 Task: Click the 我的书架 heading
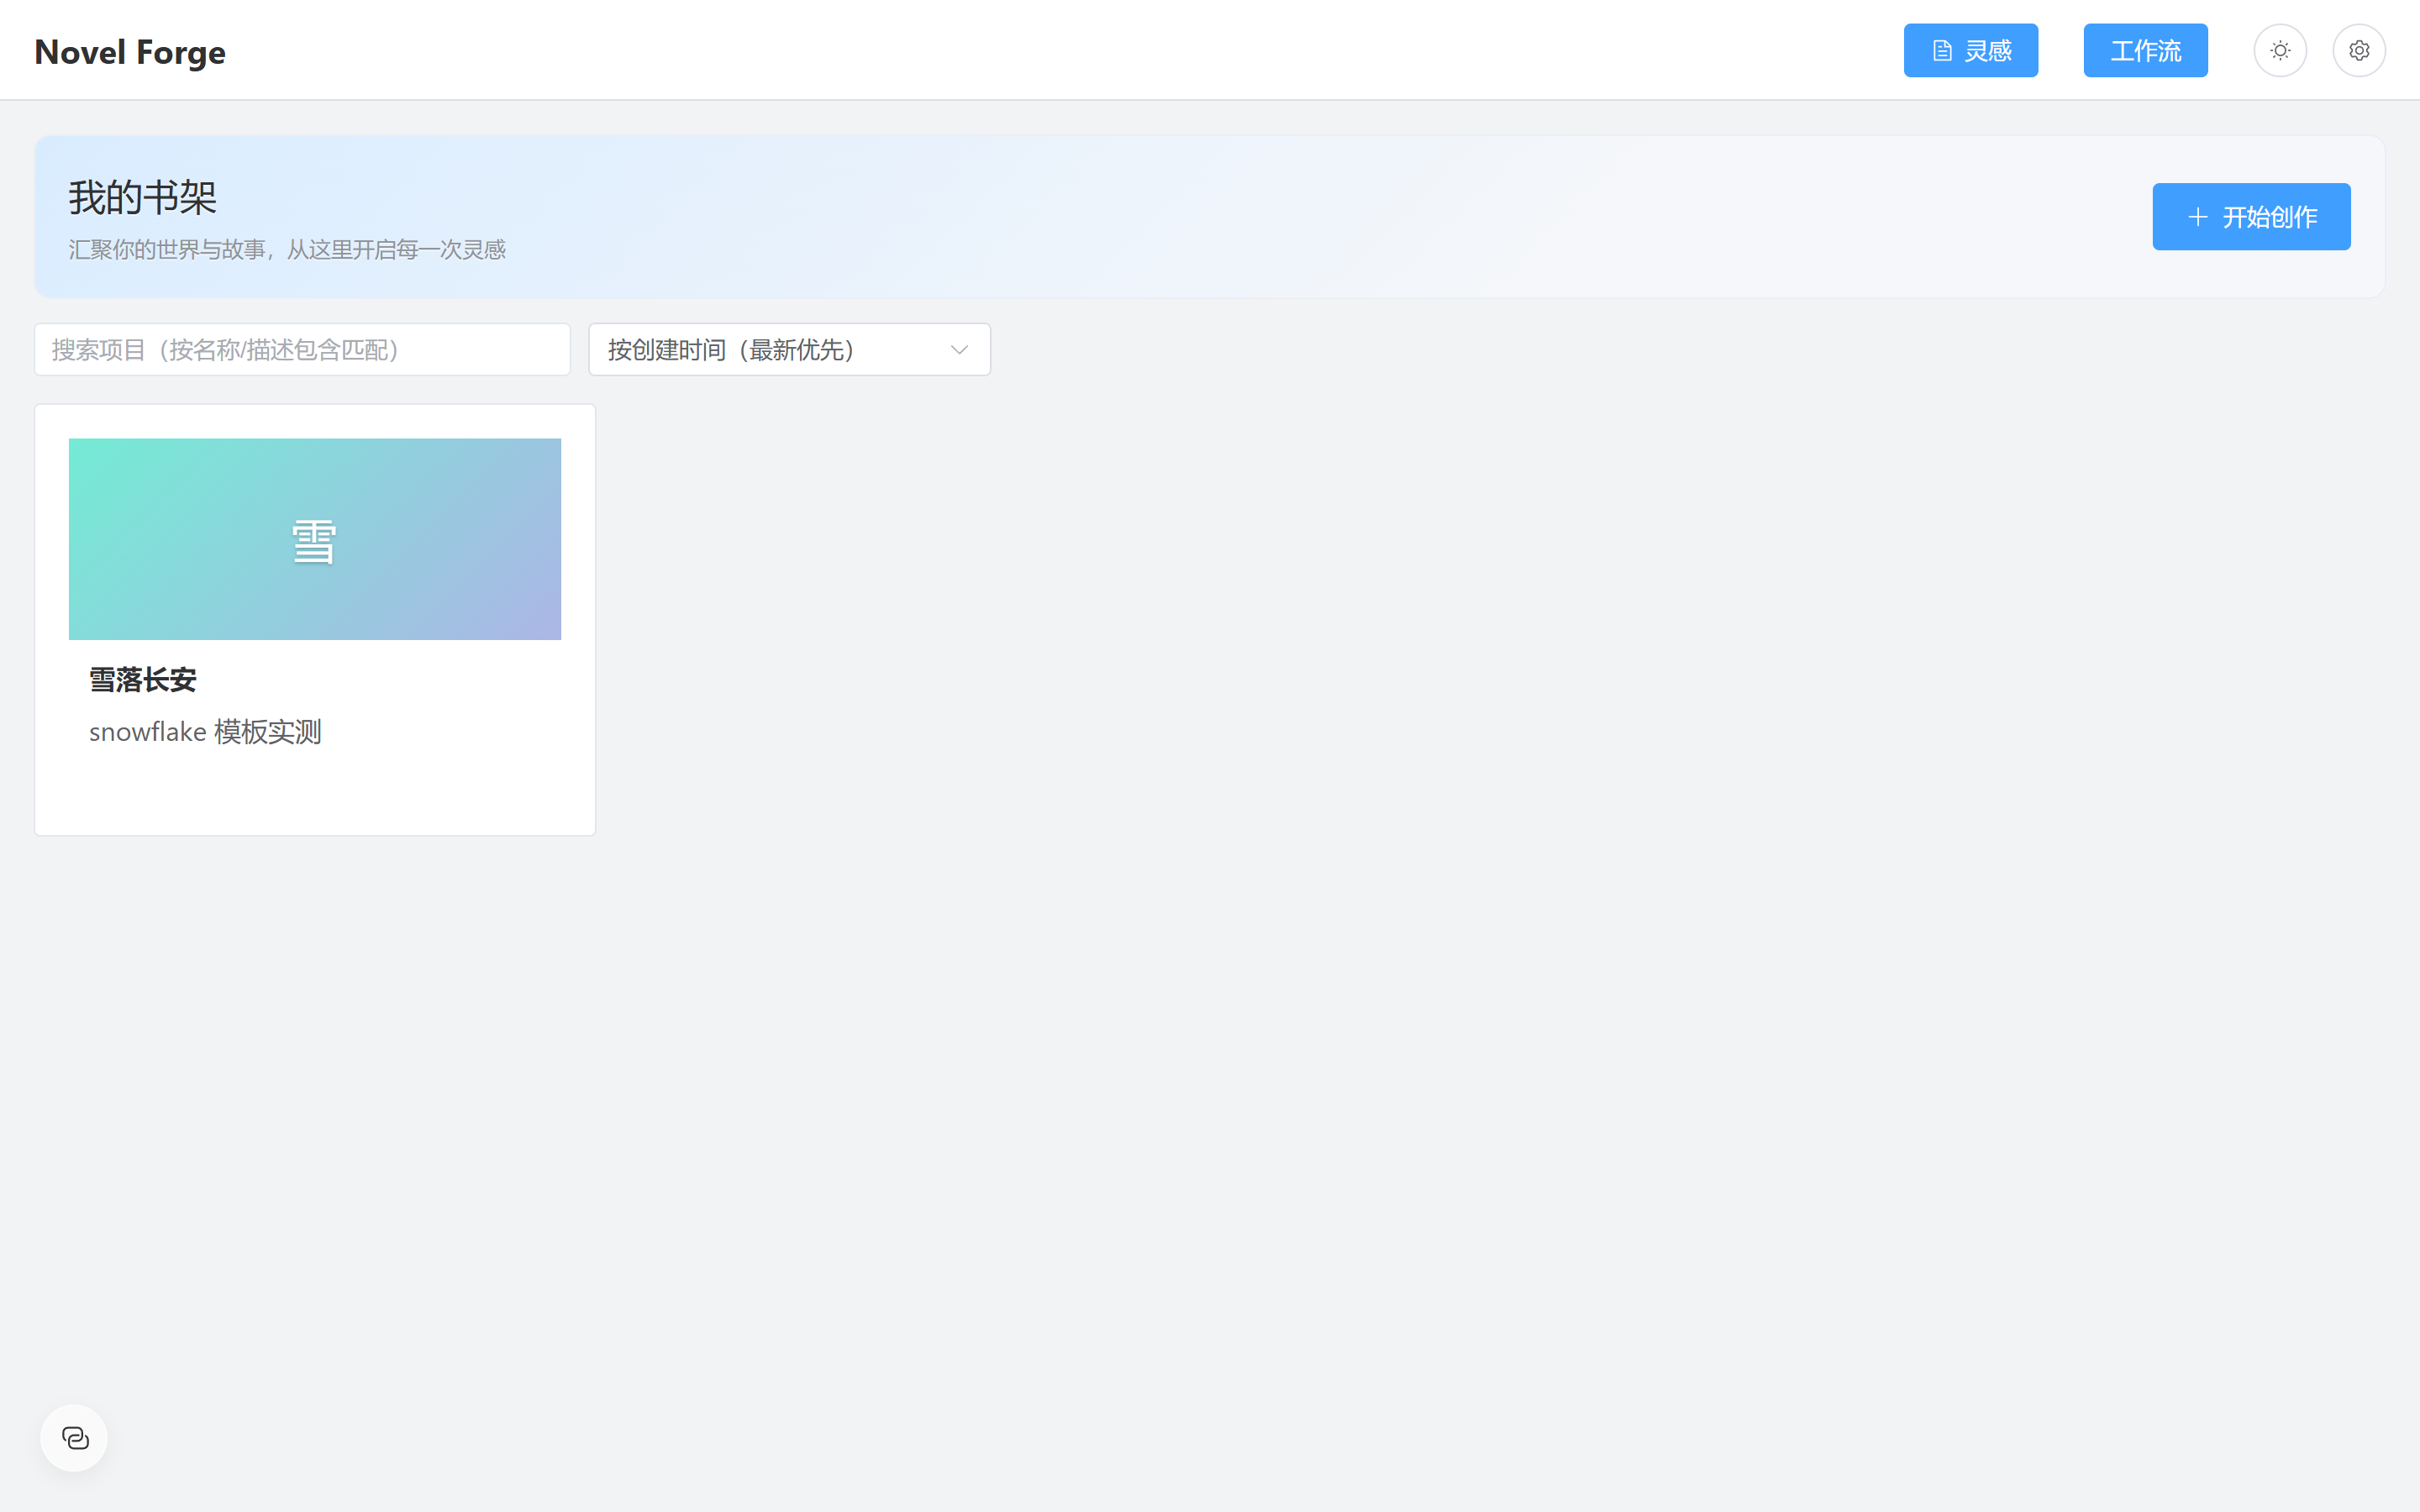[143, 197]
